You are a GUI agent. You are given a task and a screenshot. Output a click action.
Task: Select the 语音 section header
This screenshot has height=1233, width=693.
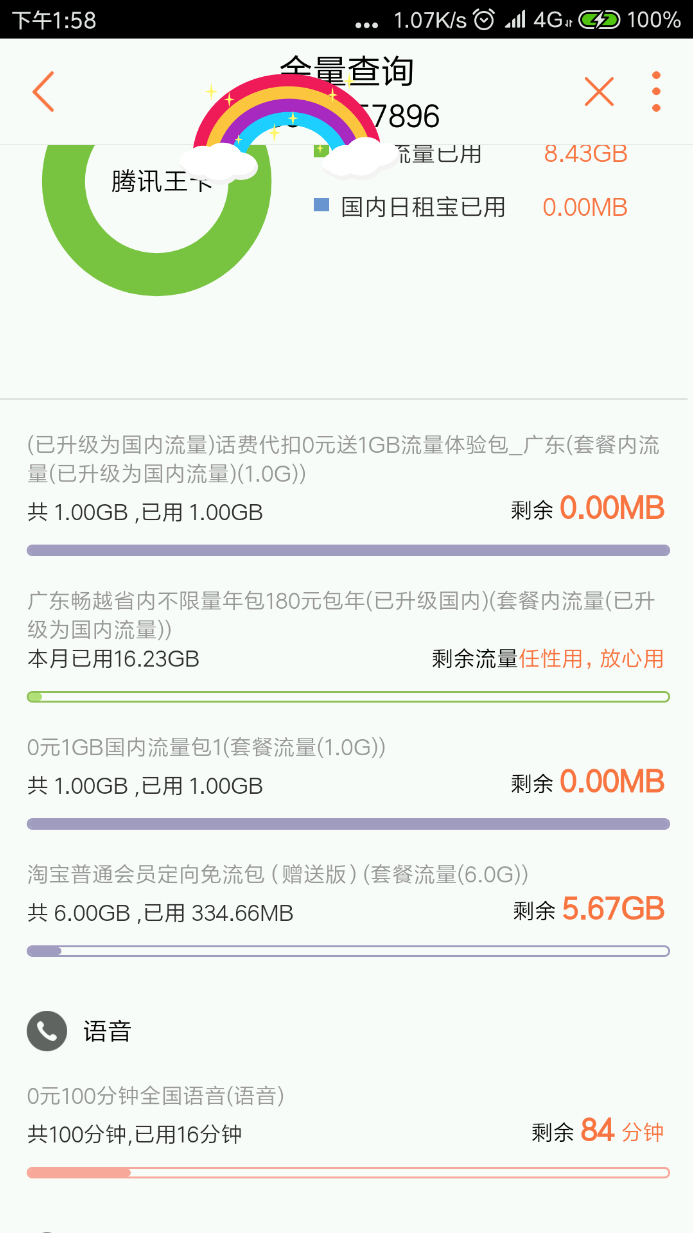(107, 1031)
